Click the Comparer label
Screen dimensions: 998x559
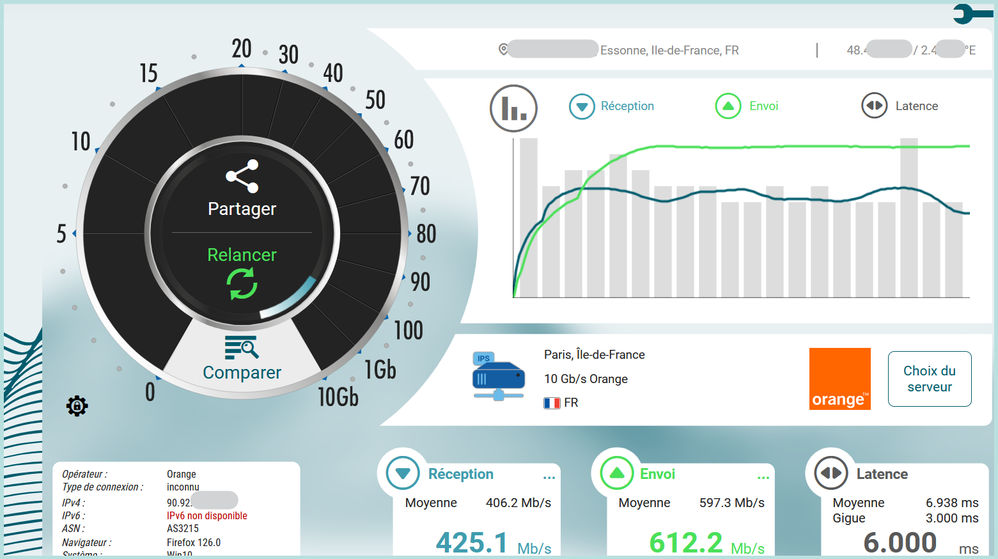[x=242, y=373]
